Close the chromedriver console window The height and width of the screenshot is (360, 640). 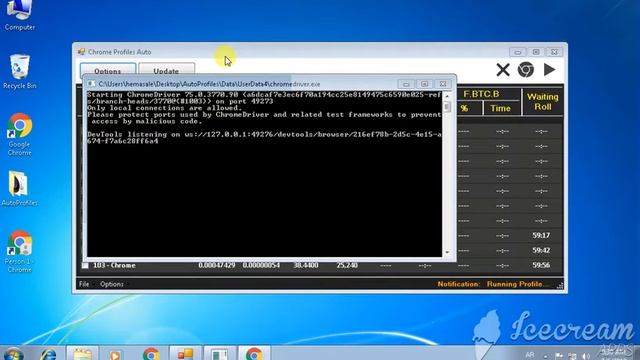(443, 84)
